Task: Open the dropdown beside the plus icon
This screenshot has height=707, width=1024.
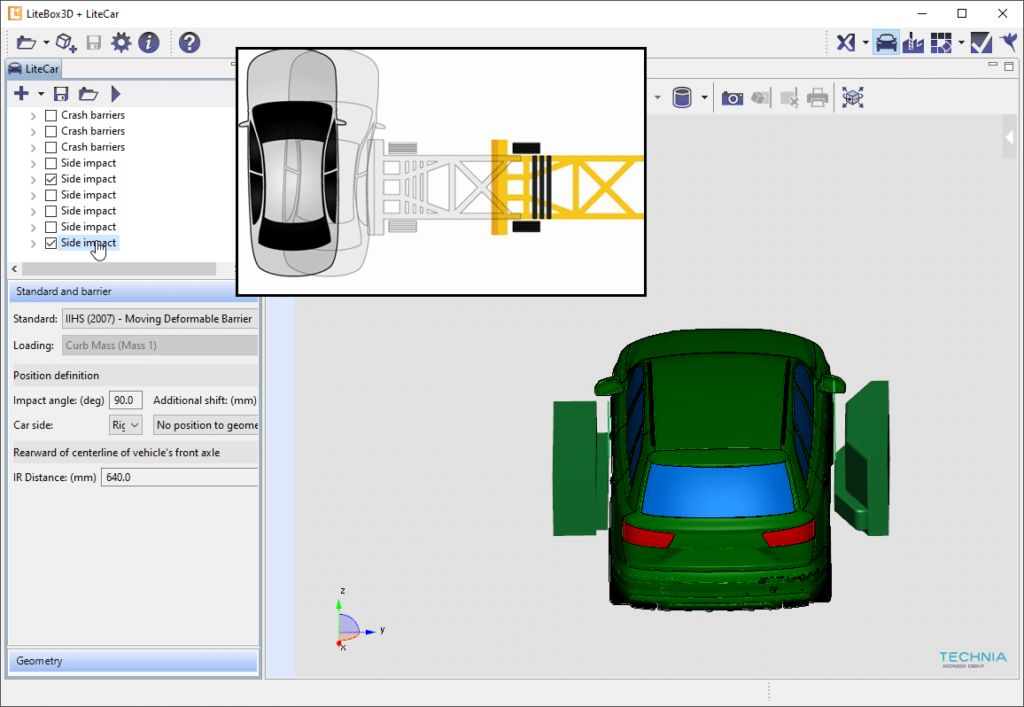Action: [x=40, y=94]
